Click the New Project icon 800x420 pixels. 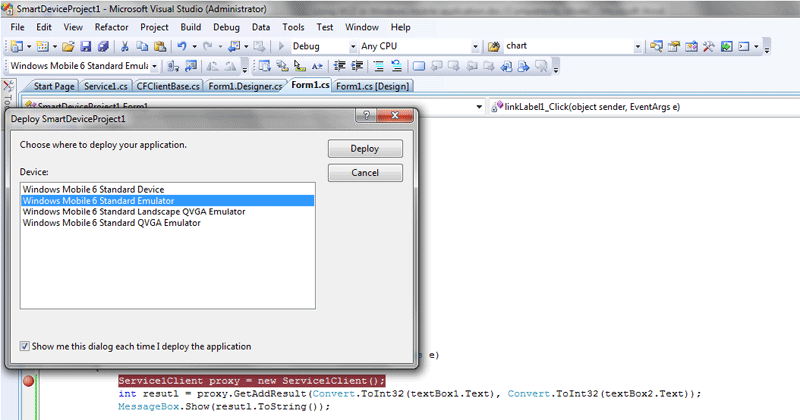[17, 46]
